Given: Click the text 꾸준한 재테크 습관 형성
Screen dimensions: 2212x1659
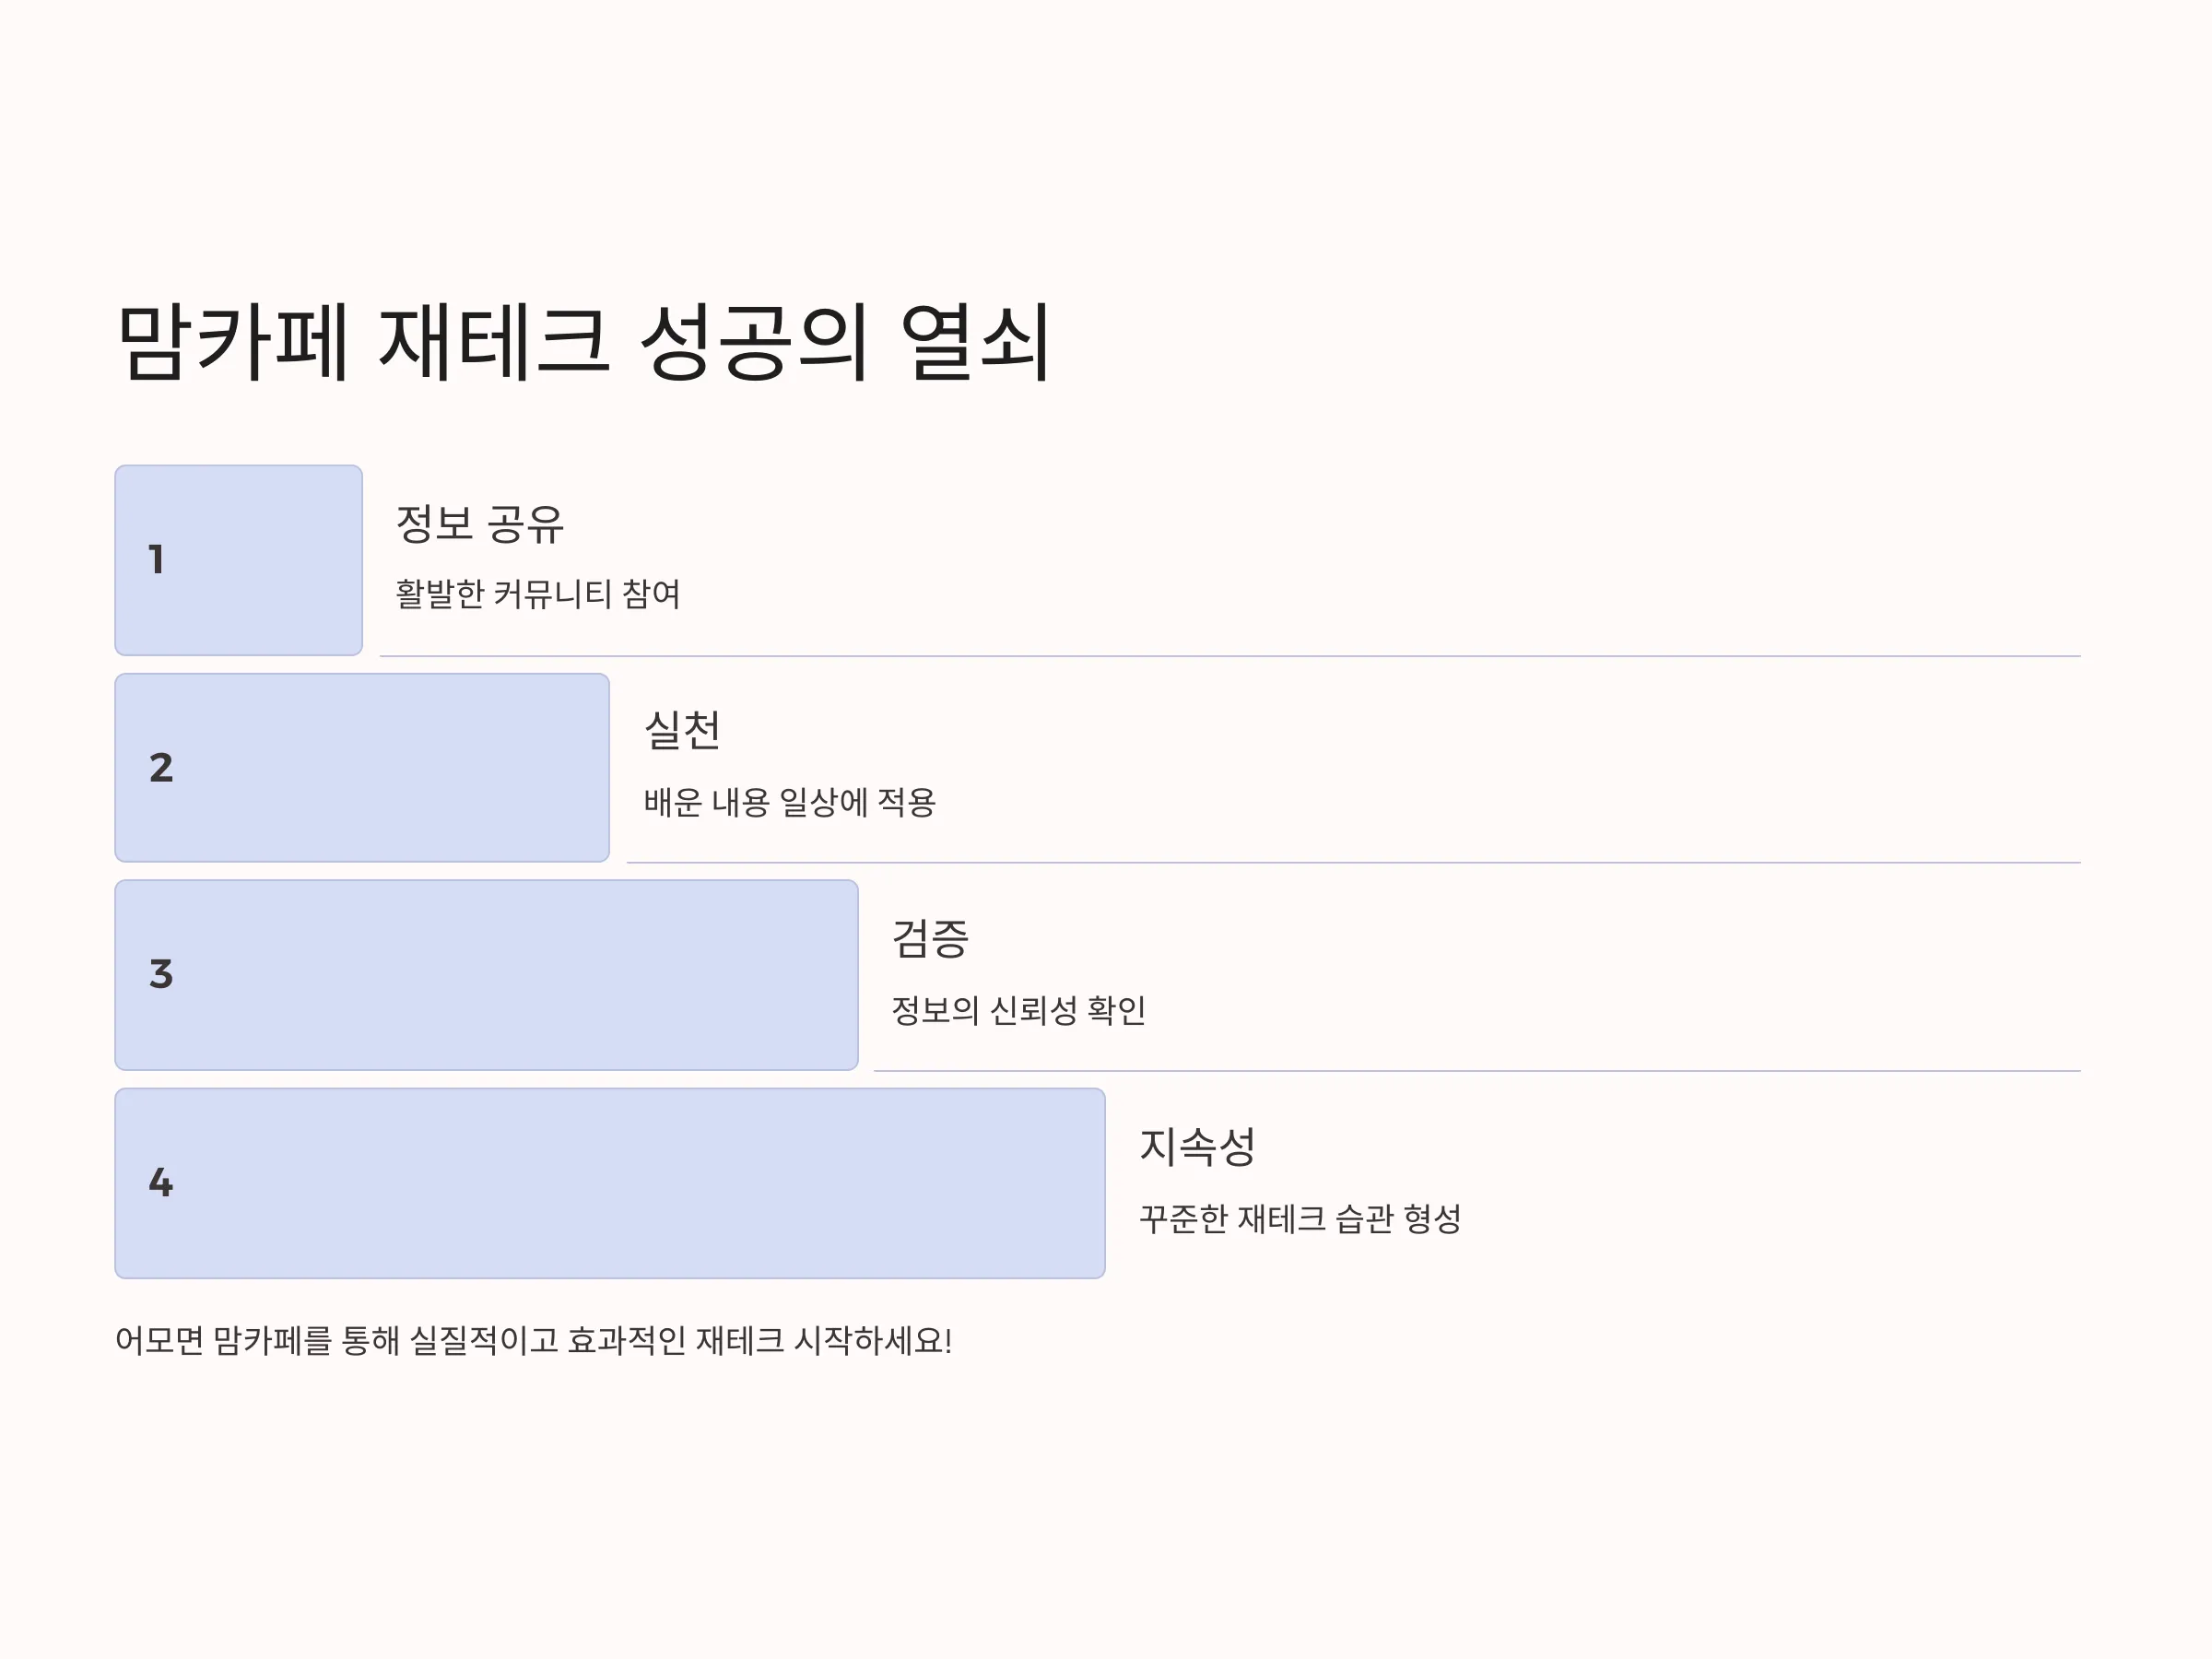Looking at the screenshot, I should [1301, 1218].
